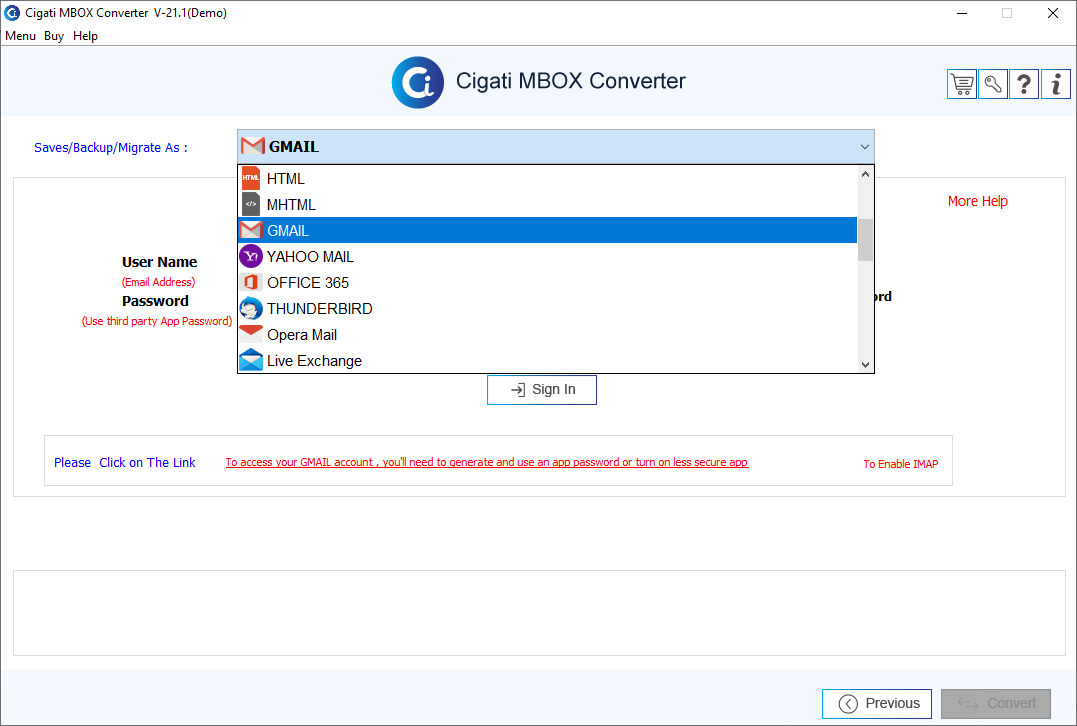The height and width of the screenshot is (726, 1077).
Task: Pick YAHOO MAIL from the list
Action: point(547,257)
